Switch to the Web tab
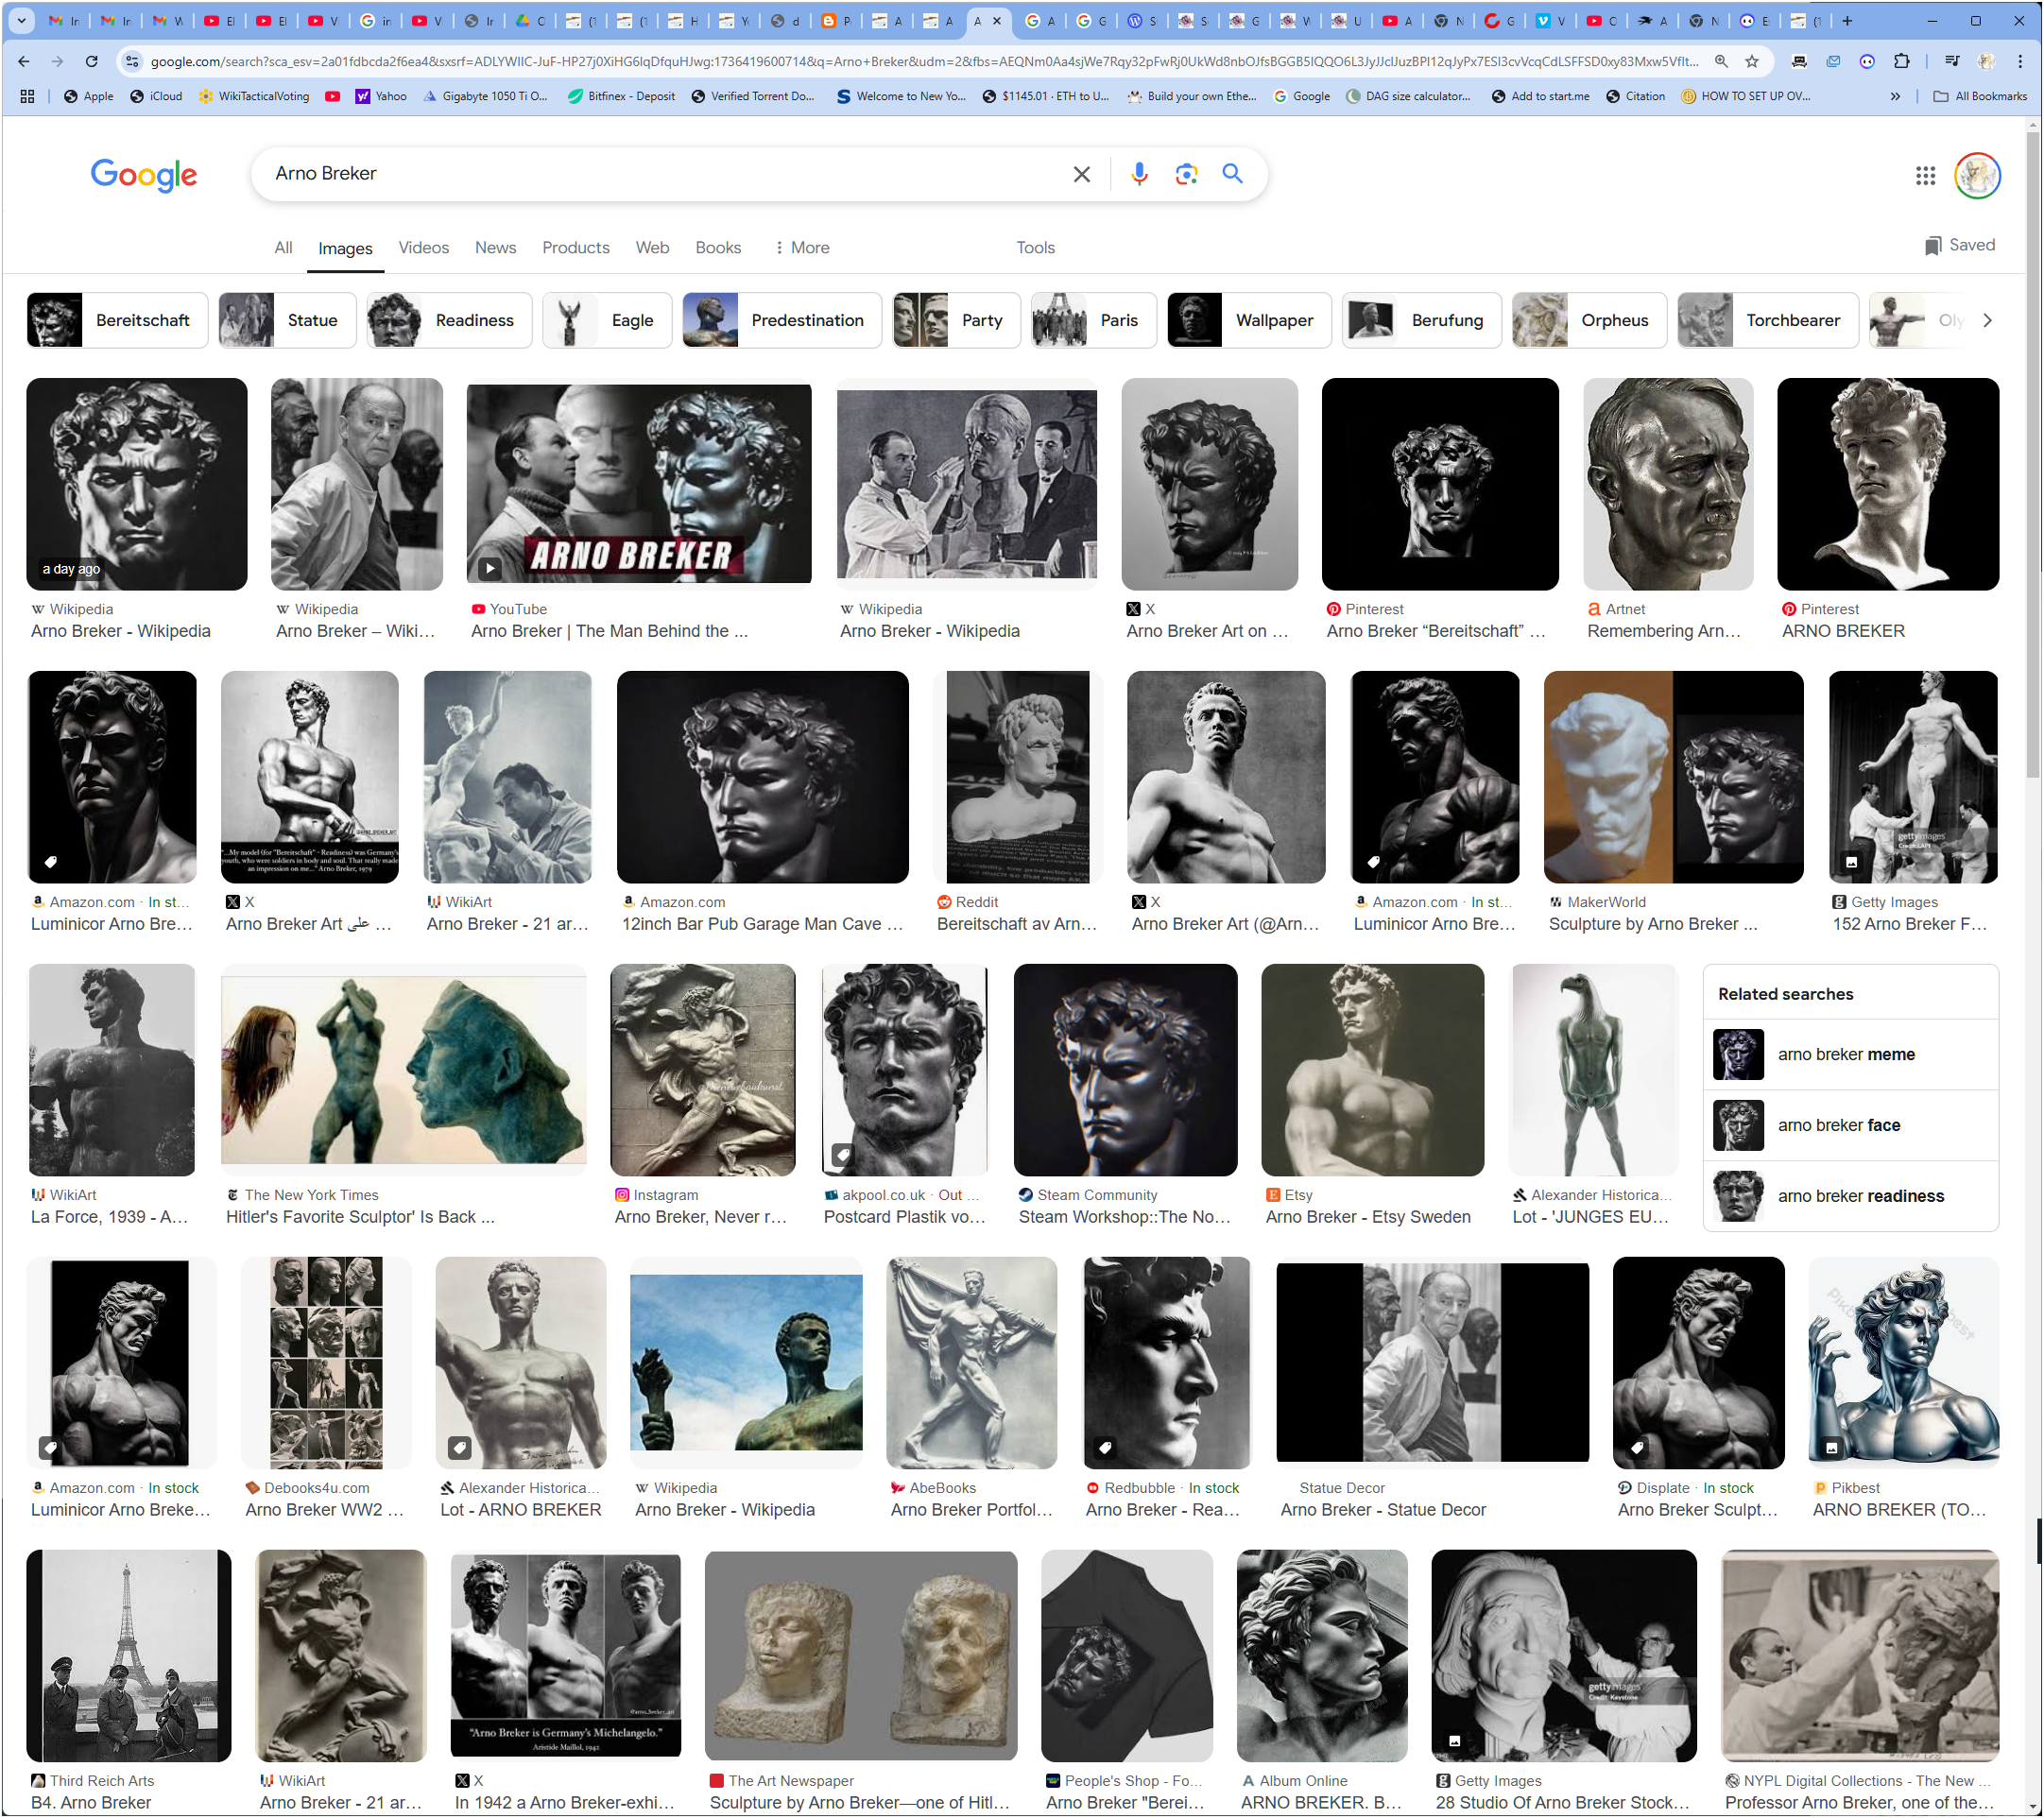Image resolution: width=2044 pixels, height=1818 pixels. click(652, 248)
